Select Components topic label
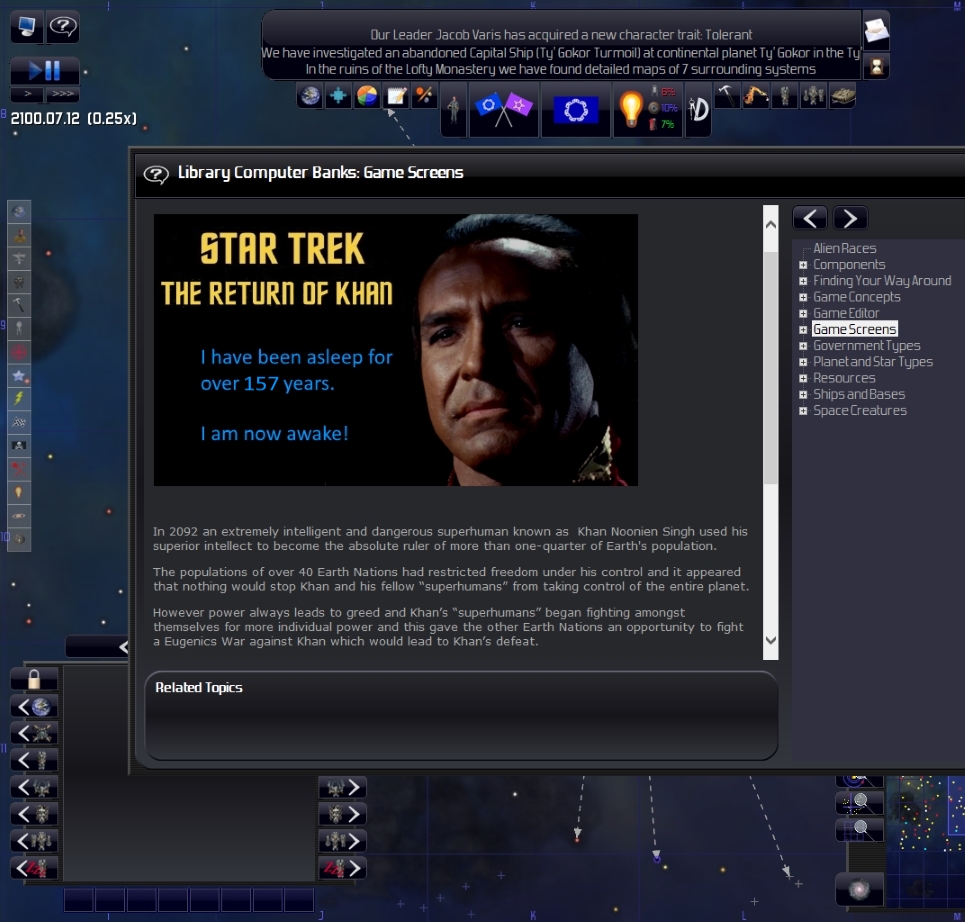The image size is (965, 922). [849, 264]
